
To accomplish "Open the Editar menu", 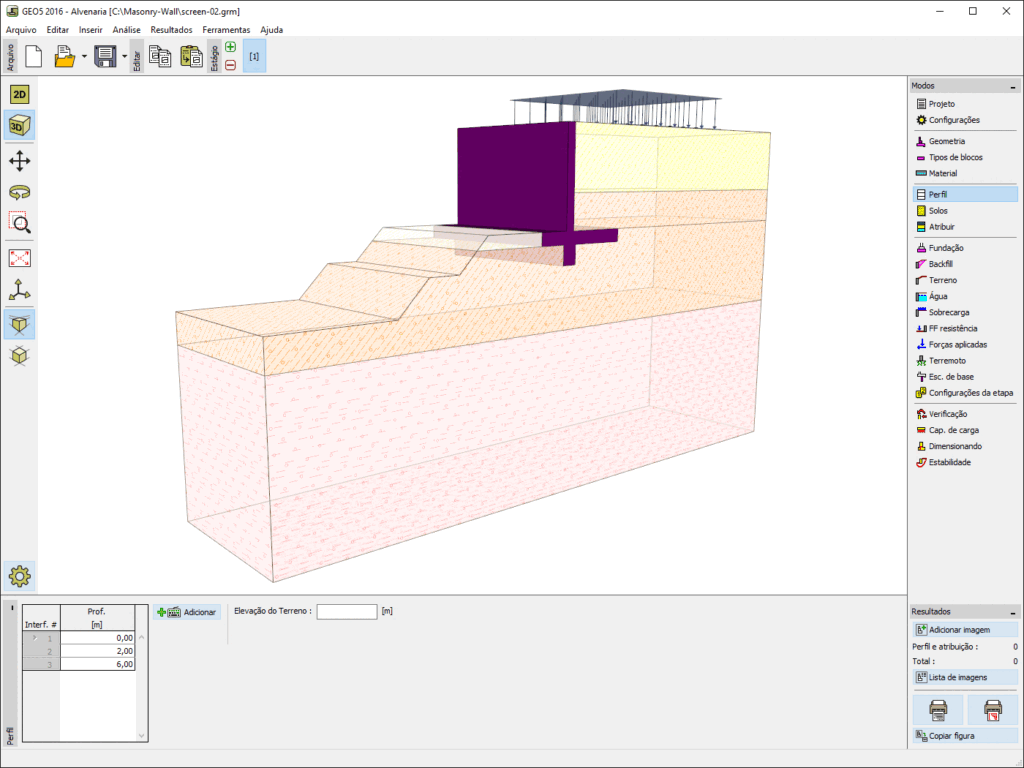I will coord(57,29).
